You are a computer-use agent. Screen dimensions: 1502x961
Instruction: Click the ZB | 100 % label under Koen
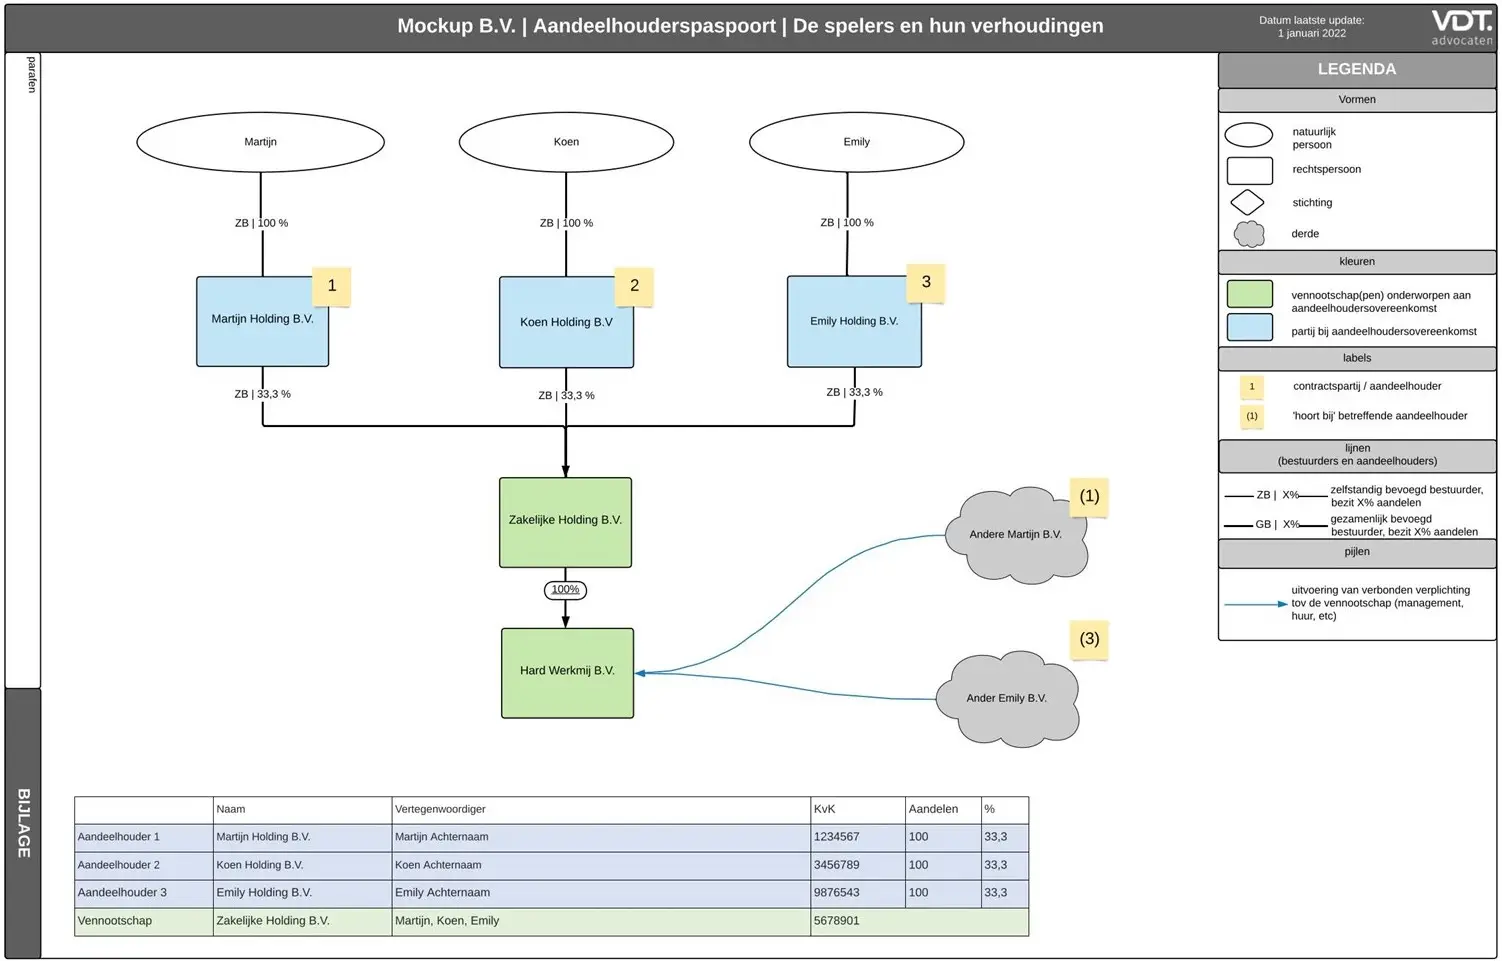566,223
